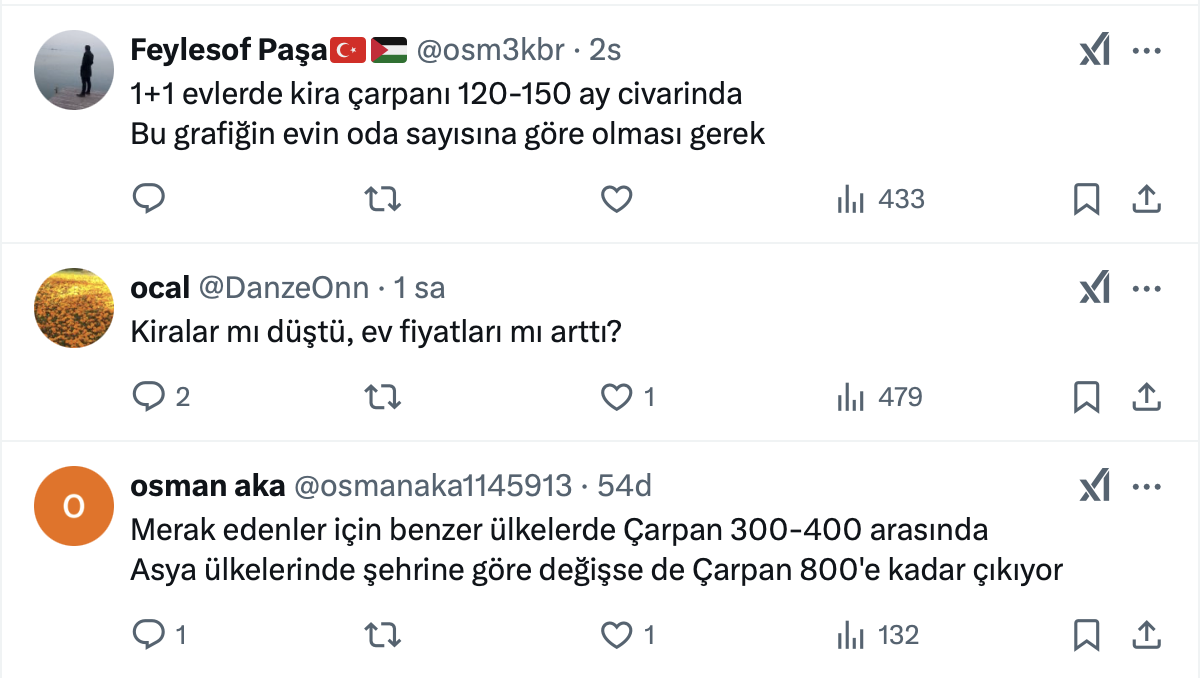Reply to Feyleseof Paşa's tweet
Viewport: 1202px width, 678px height.
pos(148,199)
